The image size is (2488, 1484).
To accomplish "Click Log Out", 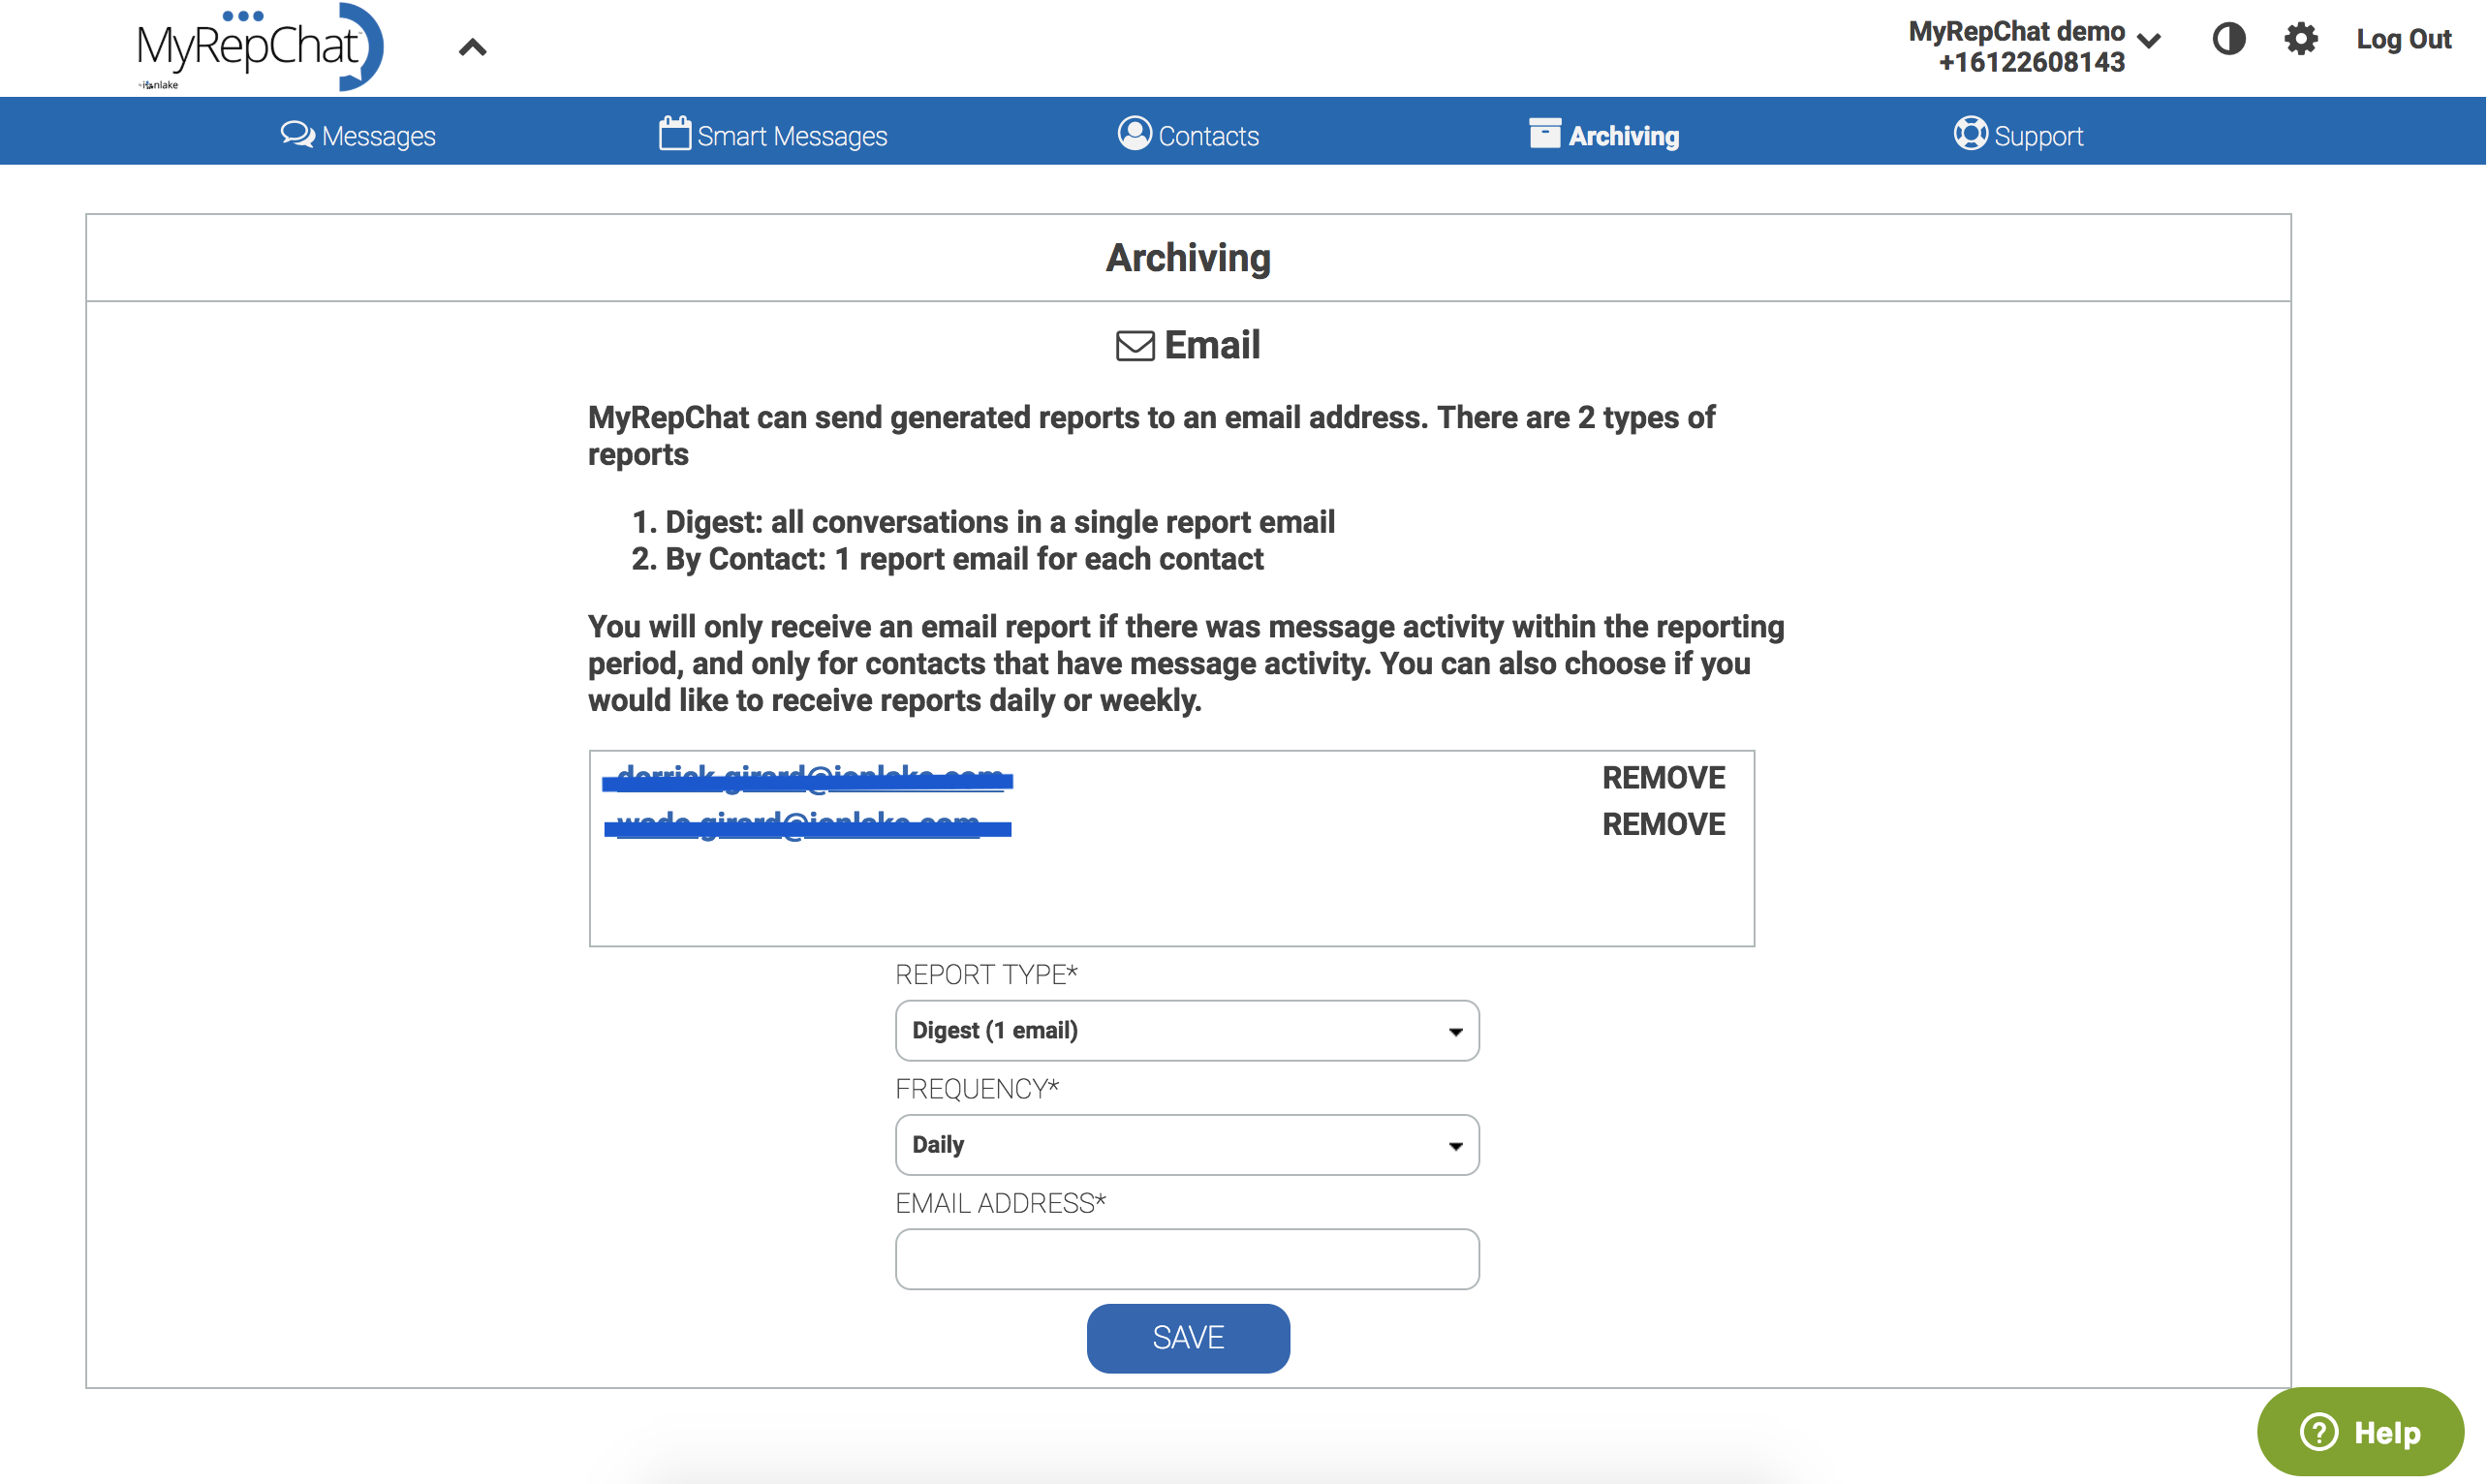I will click(x=2403, y=39).
